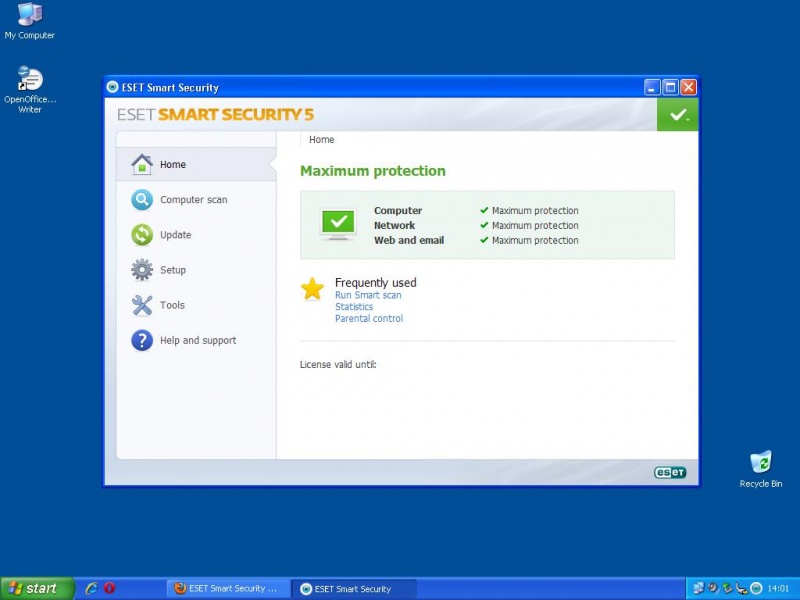Click the green Update arrows icon
800x600 pixels.
pos(142,235)
